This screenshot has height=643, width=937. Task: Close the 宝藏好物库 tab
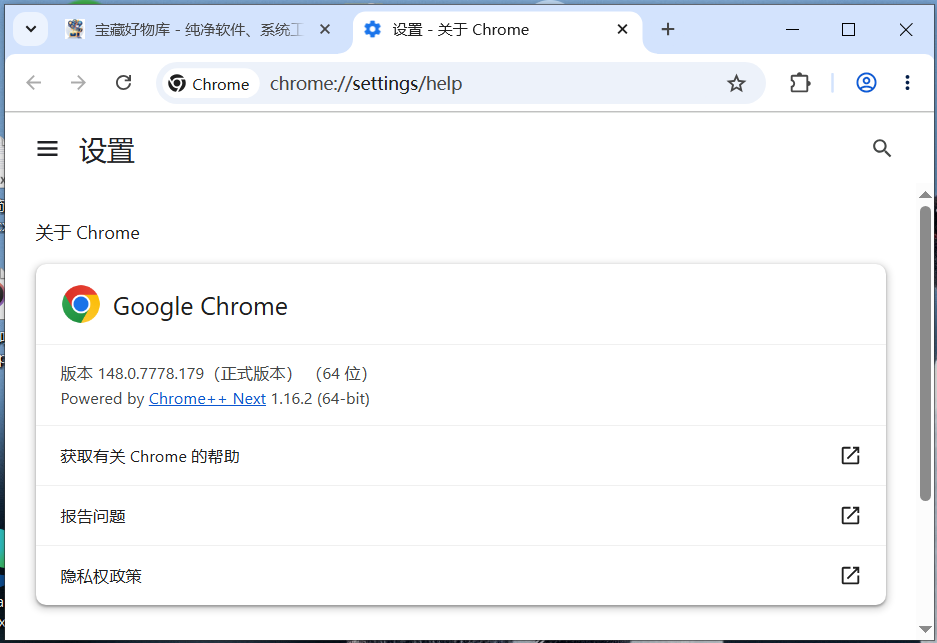pyautogui.click(x=324, y=29)
